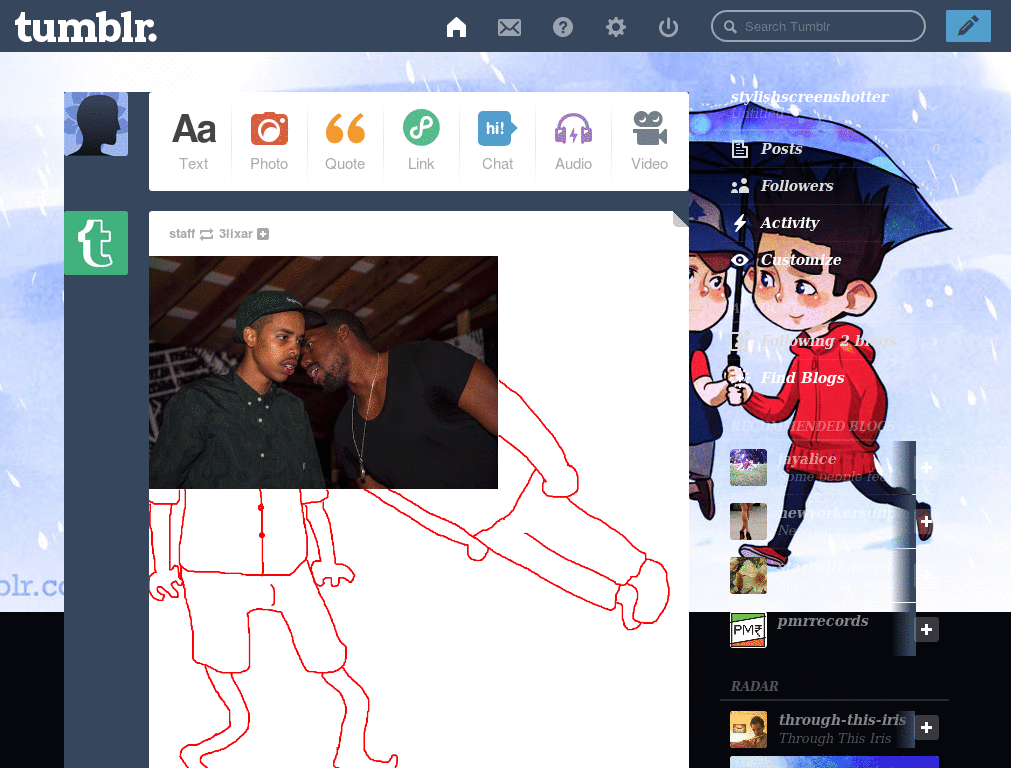Open the Find Blogs item
1024x768 pixels.
pyautogui.click(x=802, y=377)
